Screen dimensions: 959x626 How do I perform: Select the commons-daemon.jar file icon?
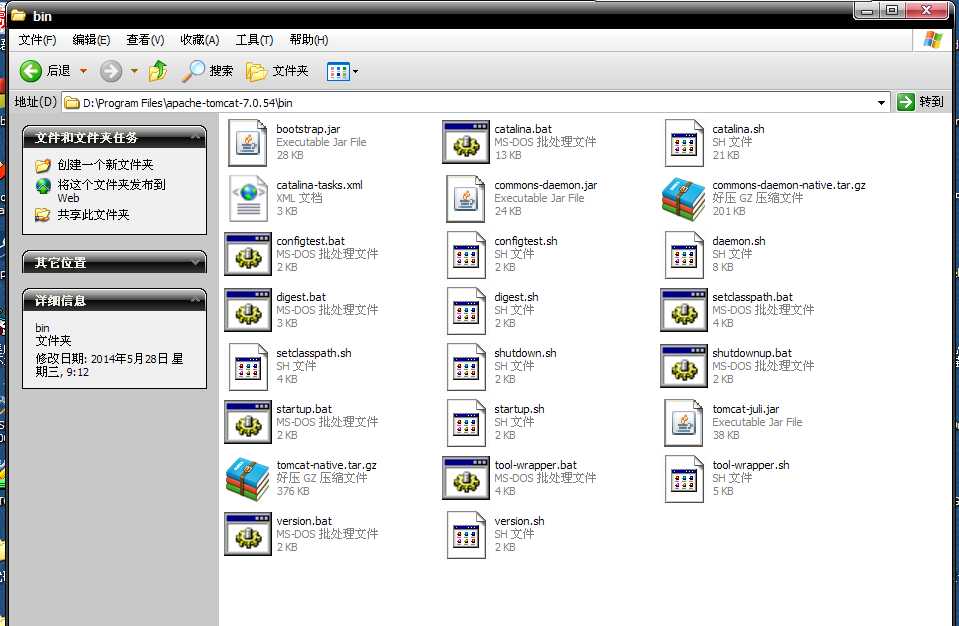(466, 199)
